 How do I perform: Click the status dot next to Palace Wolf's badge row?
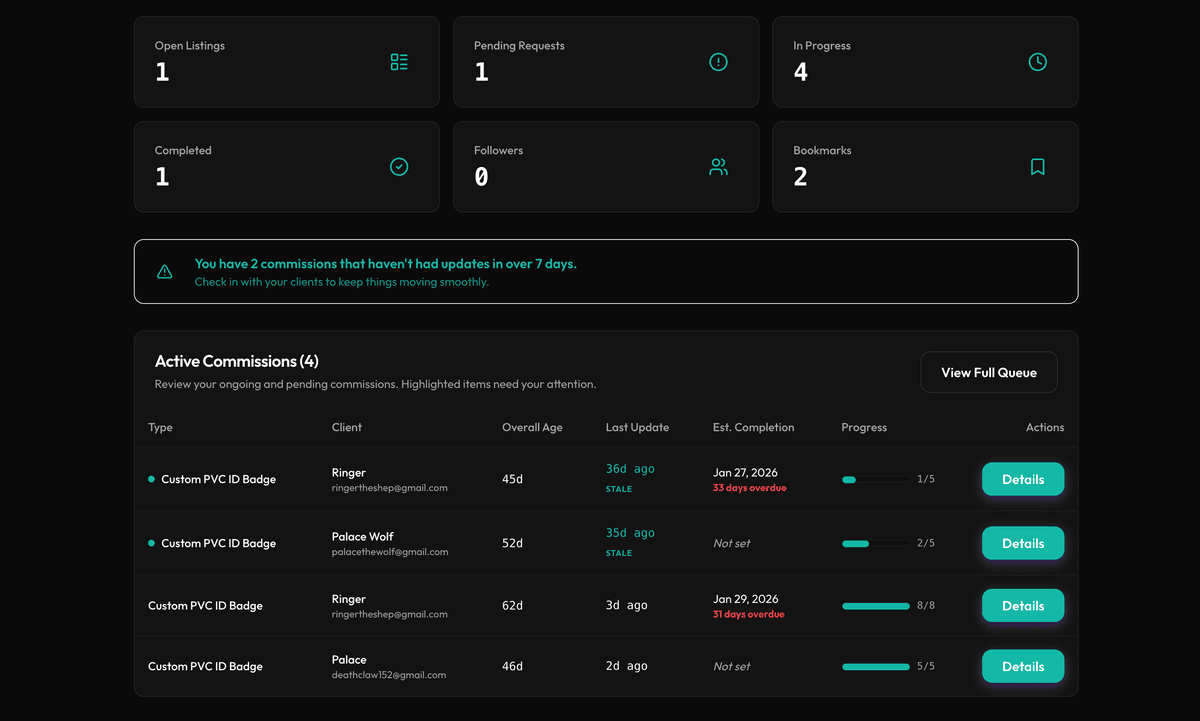coord(152,543)
